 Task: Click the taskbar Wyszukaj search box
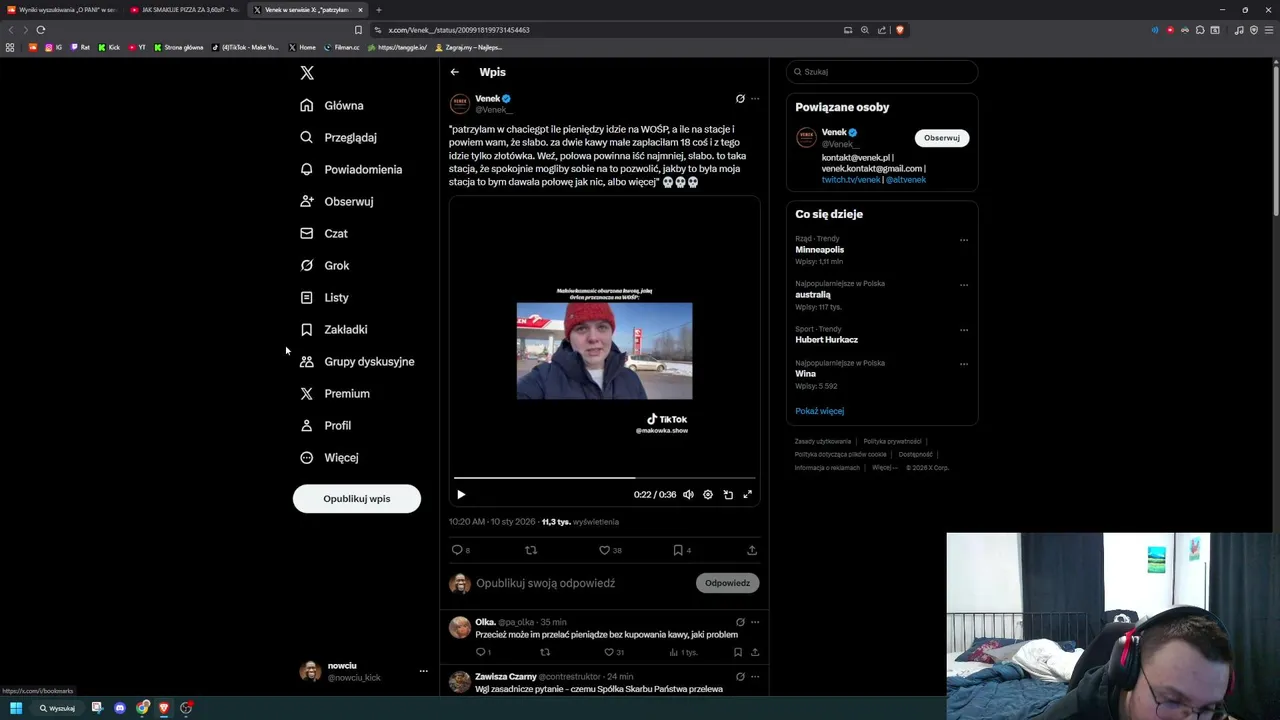(x=57, y=708)
